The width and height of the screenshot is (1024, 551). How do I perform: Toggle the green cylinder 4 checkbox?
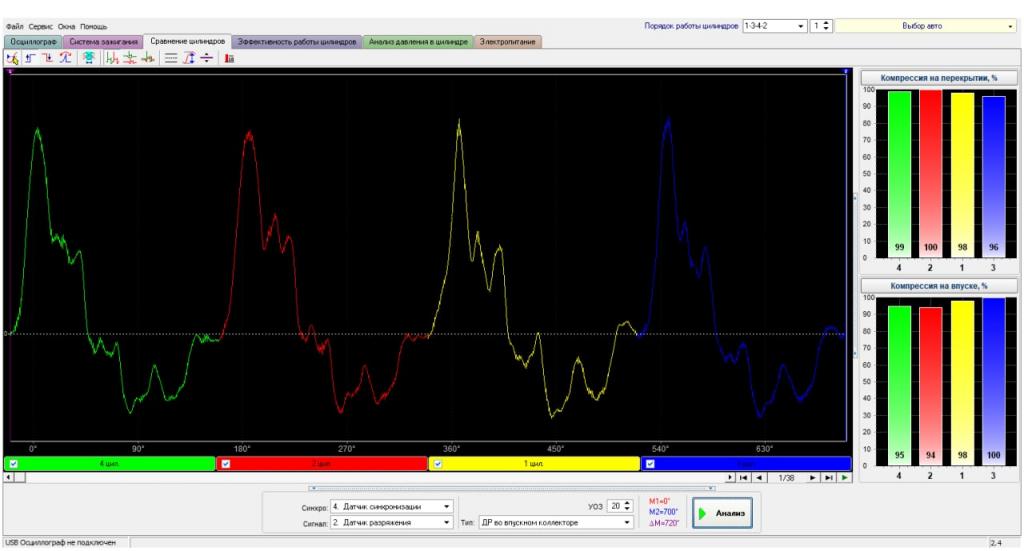point(14,464)
